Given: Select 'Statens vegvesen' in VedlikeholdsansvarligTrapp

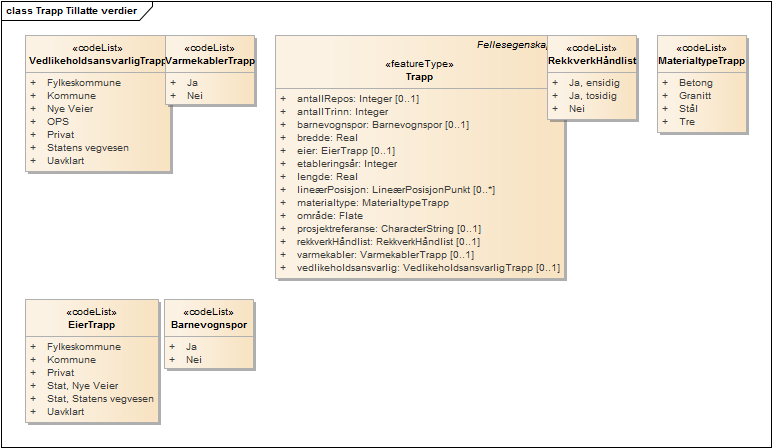Looking at the screenshot, I should click(88, 147).
